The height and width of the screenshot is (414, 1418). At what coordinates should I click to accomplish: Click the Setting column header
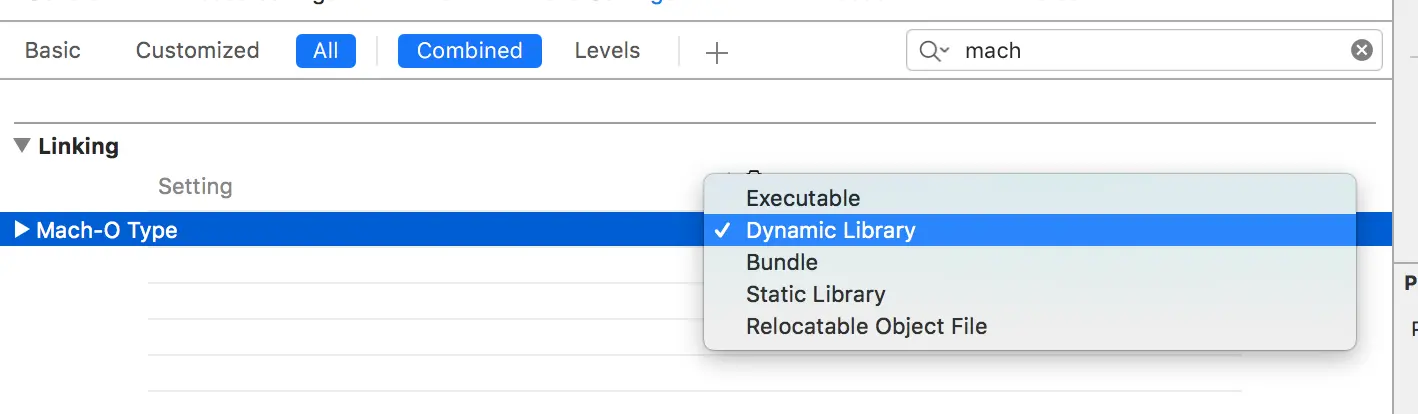coord(195,186)
